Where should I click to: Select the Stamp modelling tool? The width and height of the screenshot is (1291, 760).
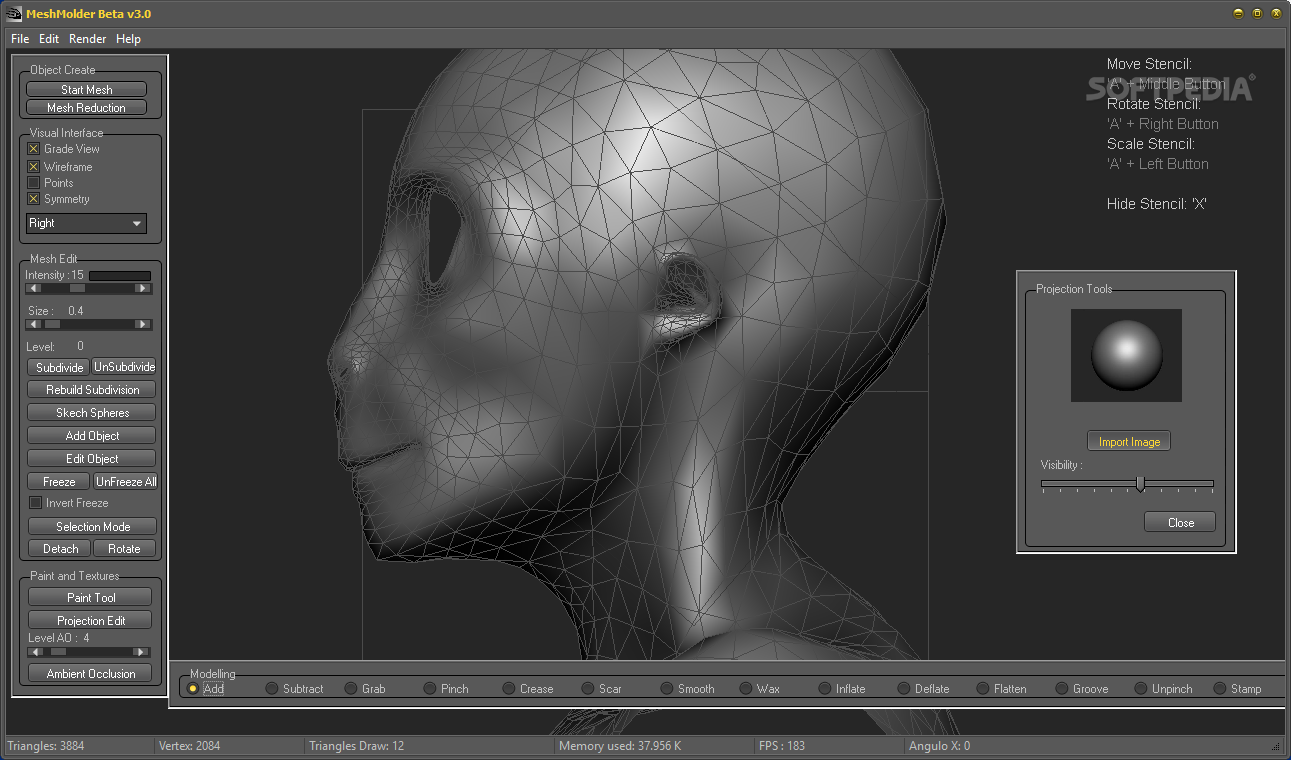(x=1220, y=688)
